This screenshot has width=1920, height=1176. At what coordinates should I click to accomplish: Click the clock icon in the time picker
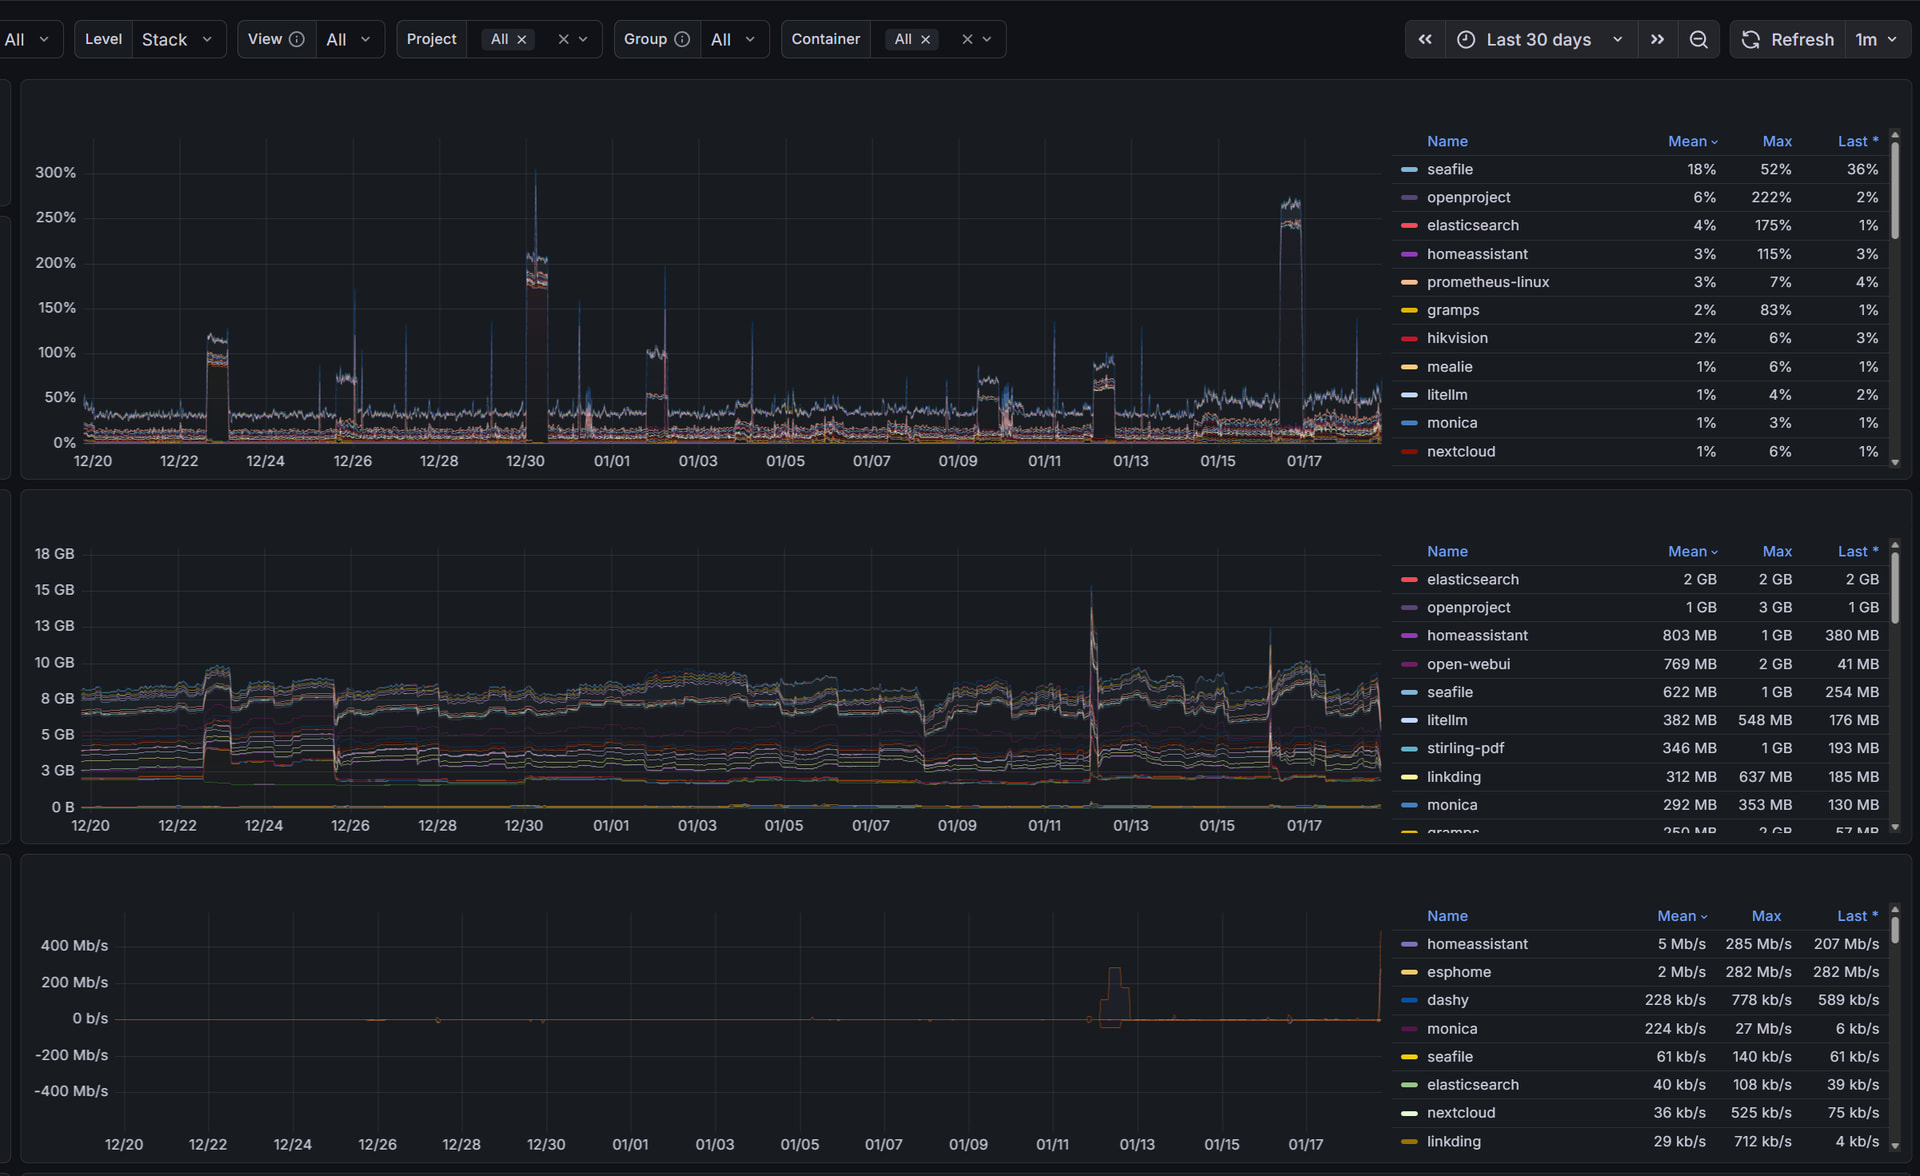[x=1465, y=39]
